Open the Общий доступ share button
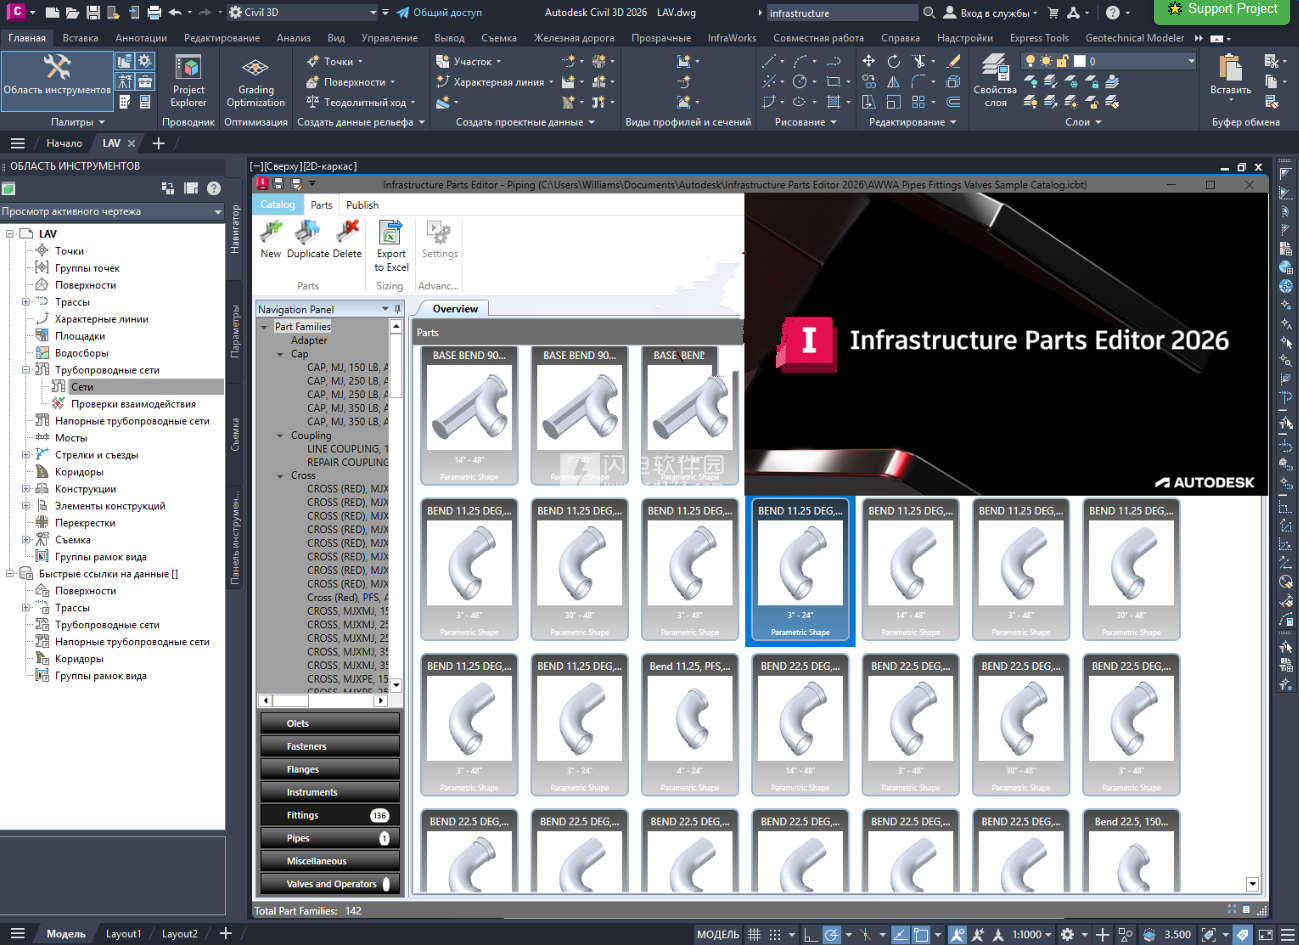The width and height of the screenshot is (1299, 945). (439, 13)
